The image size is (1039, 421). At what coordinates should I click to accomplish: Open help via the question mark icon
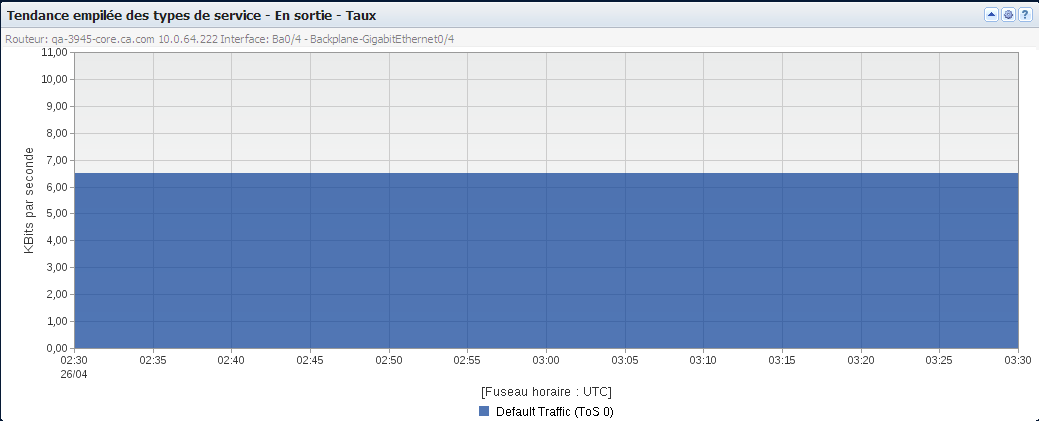[1024, 15]
